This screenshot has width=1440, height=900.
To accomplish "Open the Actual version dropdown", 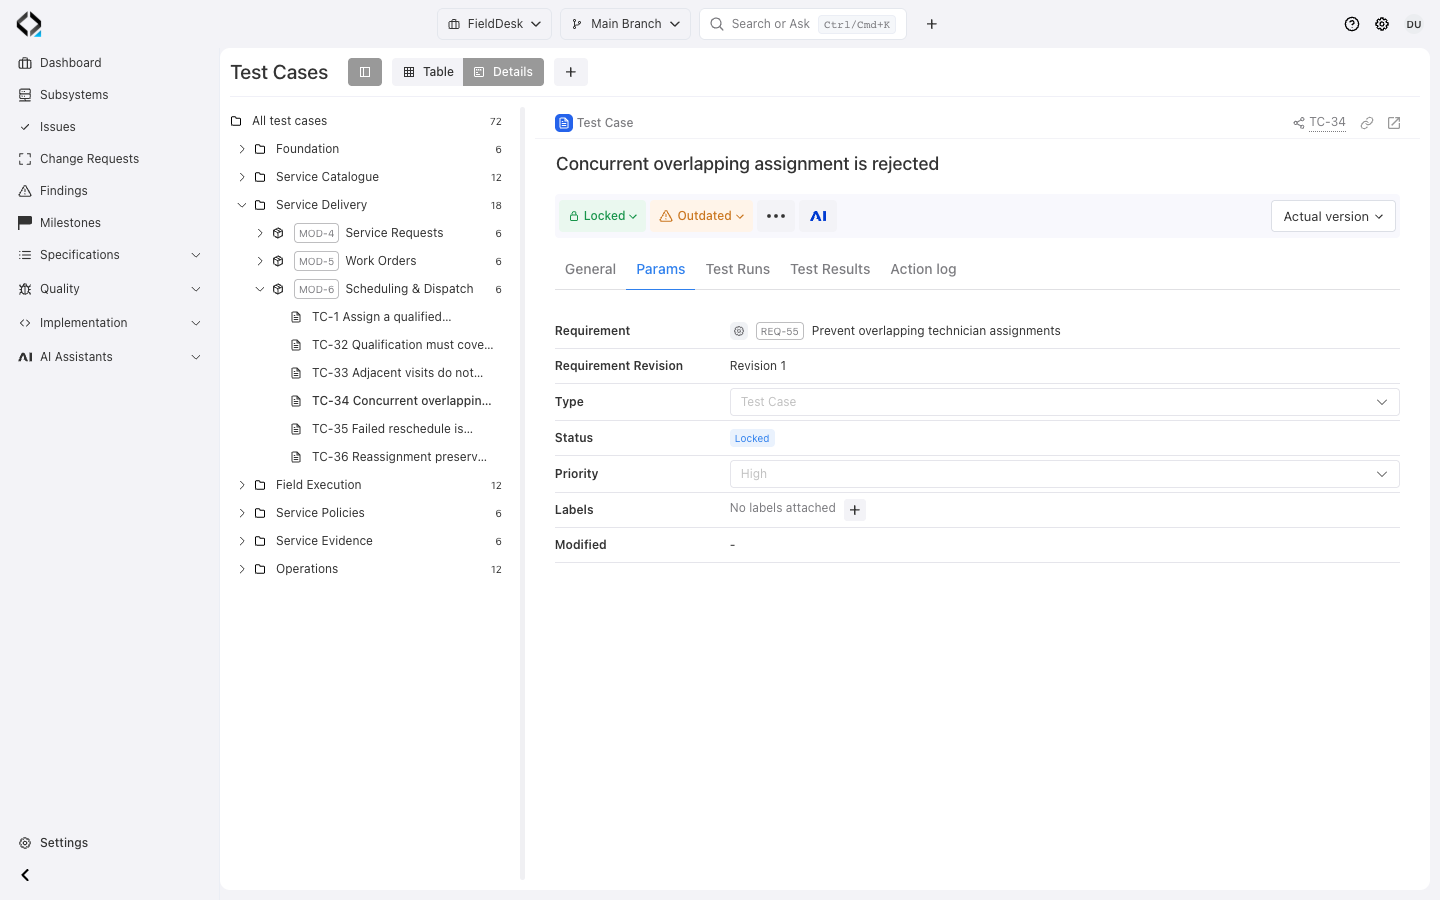I will (x=1333, y=216).
